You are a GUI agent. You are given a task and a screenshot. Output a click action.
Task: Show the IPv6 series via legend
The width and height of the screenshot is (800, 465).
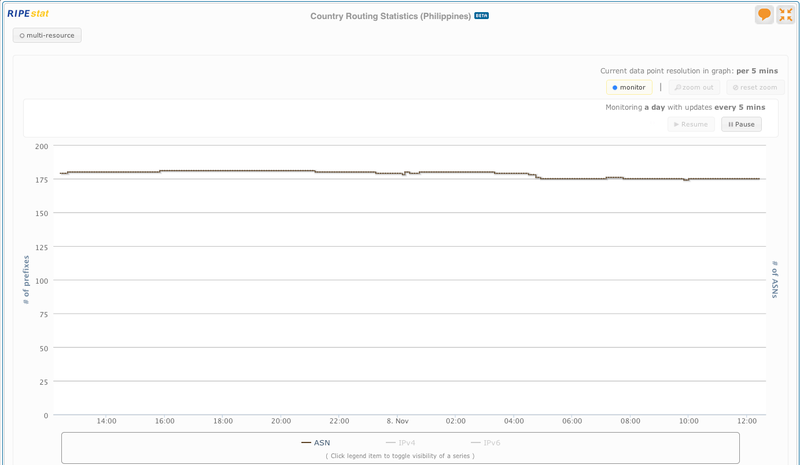click(x=485, y=442)
